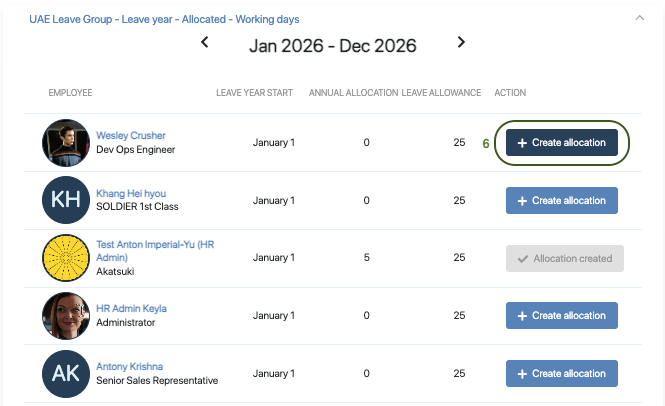Open Khang Hei hyou's profile link

(133, 193)
